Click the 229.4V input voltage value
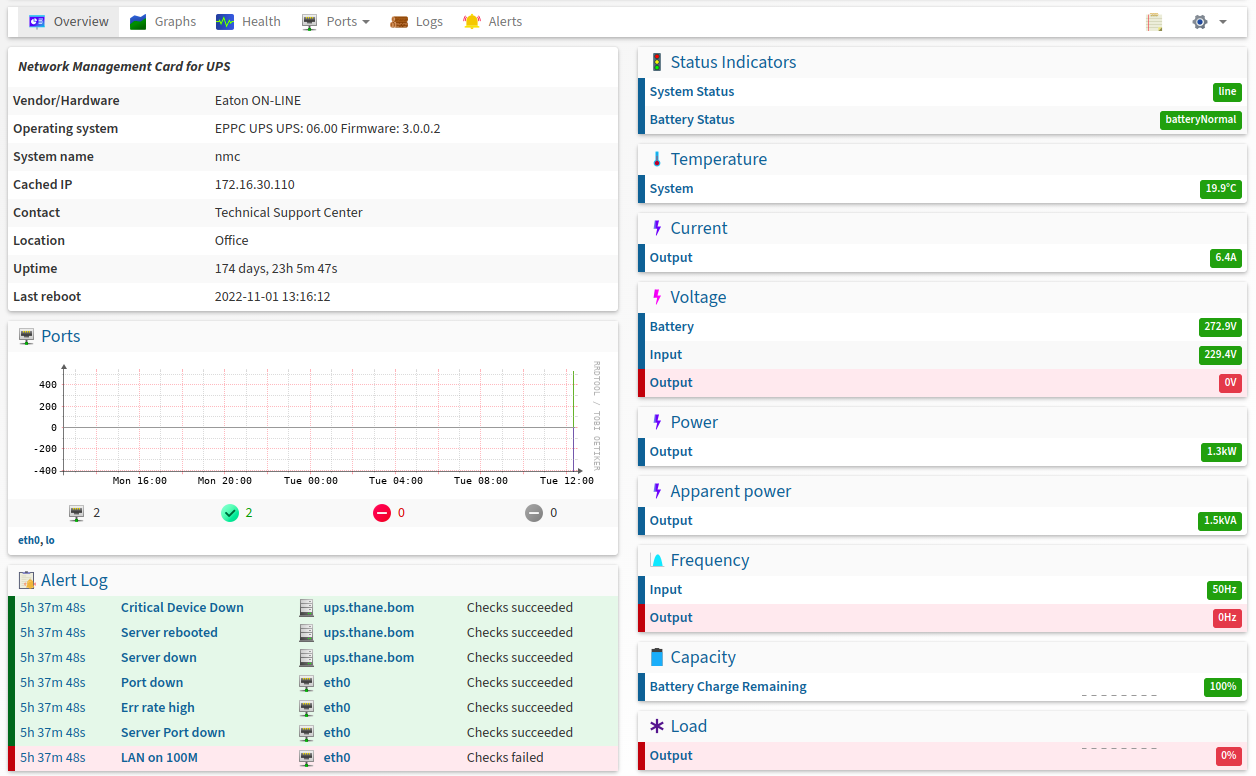The height and width of the screenshot is (776, 1256). [1220, 355]
